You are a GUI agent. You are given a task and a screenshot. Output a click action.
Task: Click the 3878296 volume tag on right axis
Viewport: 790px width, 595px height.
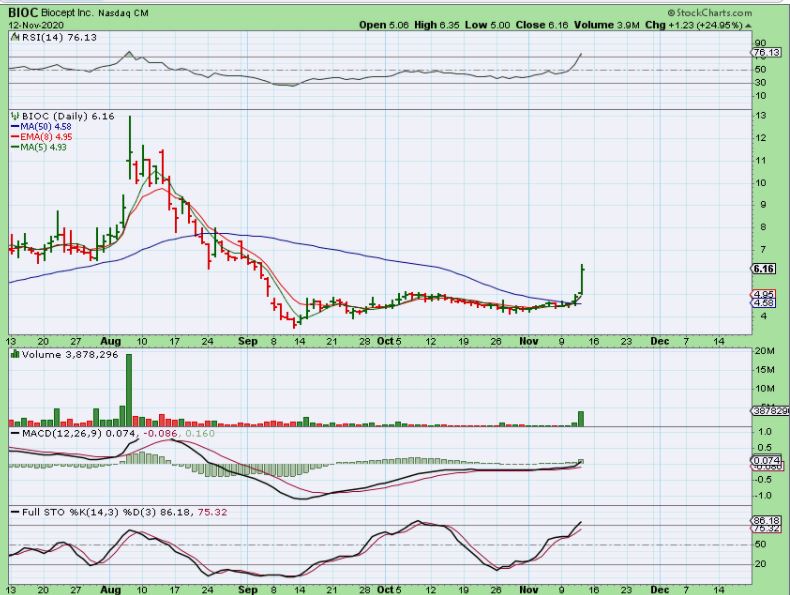tap(771, 411)
